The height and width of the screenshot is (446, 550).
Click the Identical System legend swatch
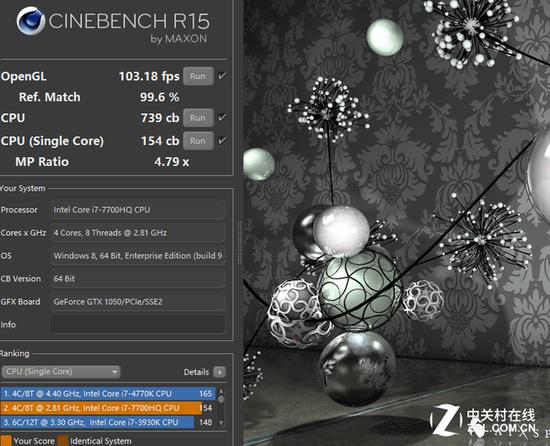(63, 441)
